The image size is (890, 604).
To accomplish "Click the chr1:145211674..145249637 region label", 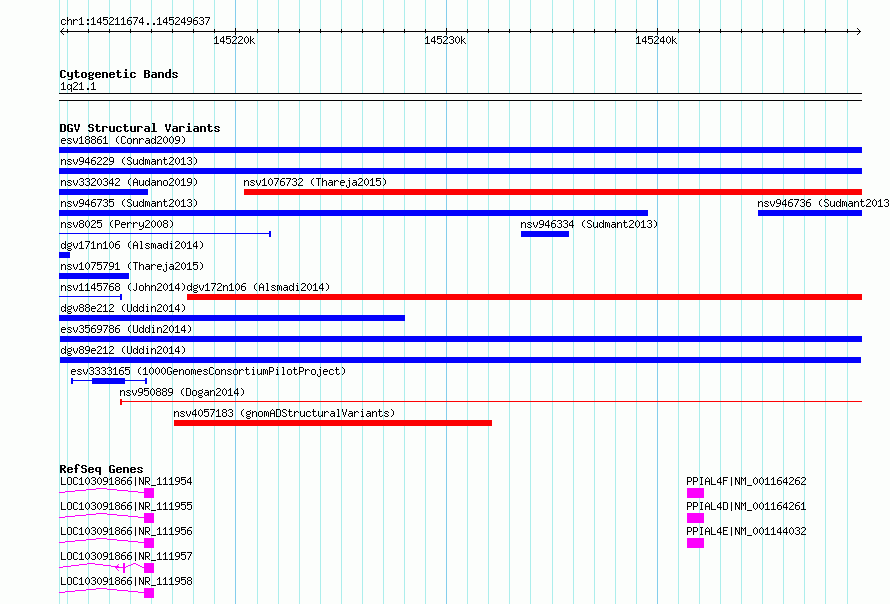I will pos(135,21).
